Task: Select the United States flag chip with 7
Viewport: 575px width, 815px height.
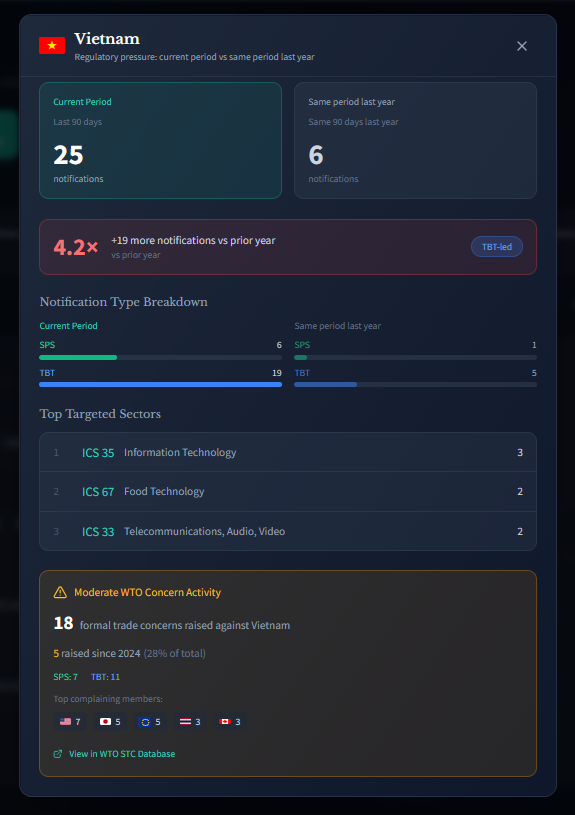Action: tap(70, 721)
